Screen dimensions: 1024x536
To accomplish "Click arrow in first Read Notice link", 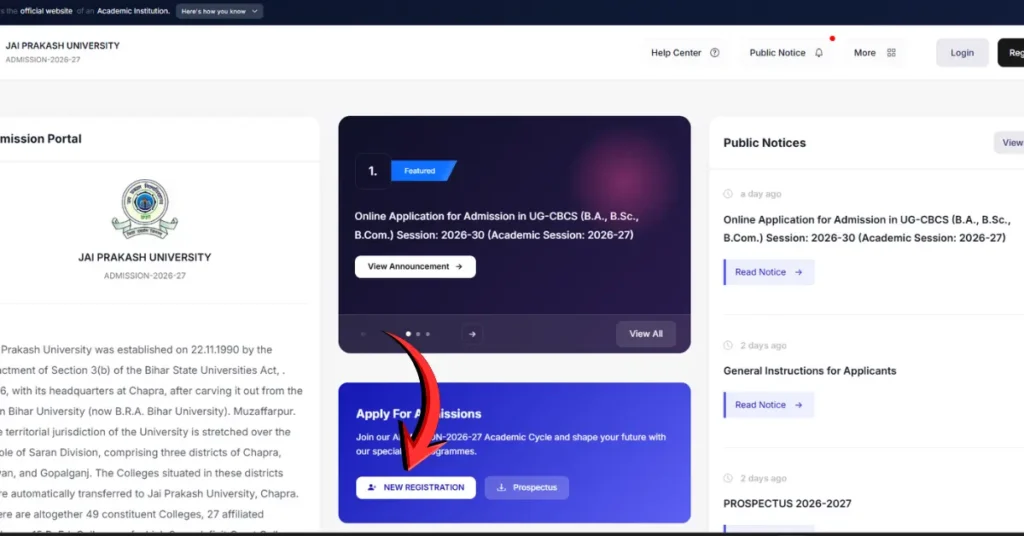I will [798, 272].
